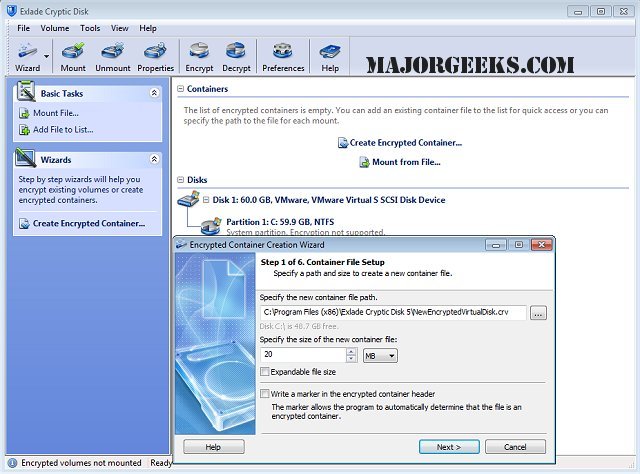
Task: Open the MB size unit dropdown
Action: tap(380, 356)
